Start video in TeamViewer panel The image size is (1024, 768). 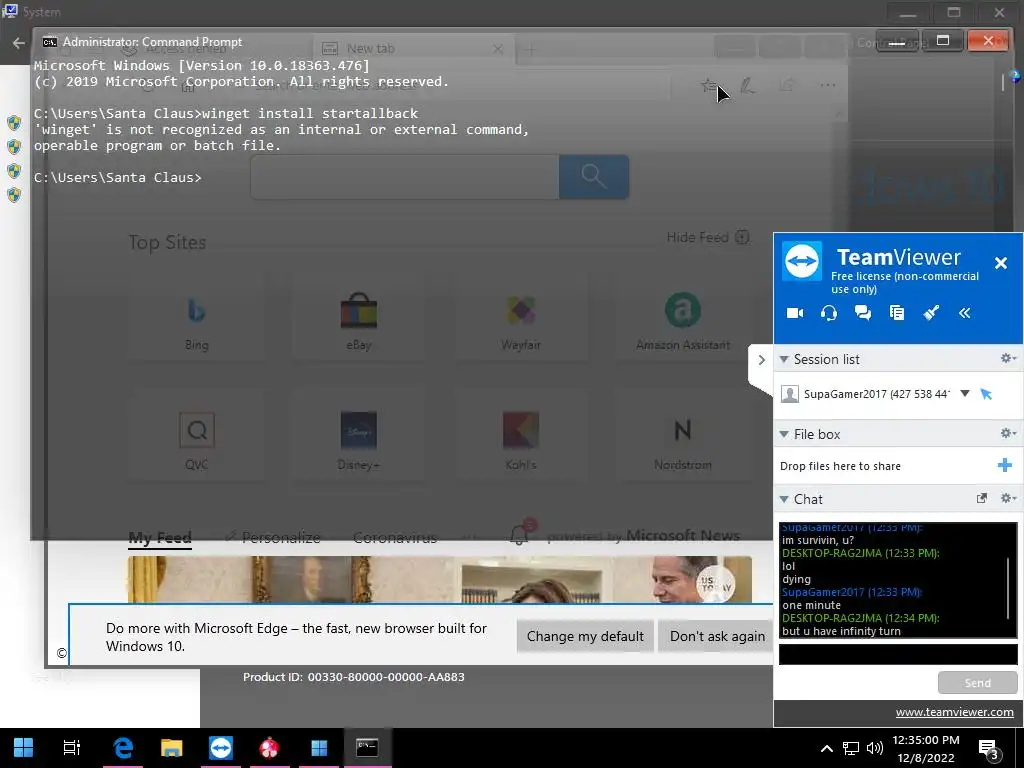795,313
